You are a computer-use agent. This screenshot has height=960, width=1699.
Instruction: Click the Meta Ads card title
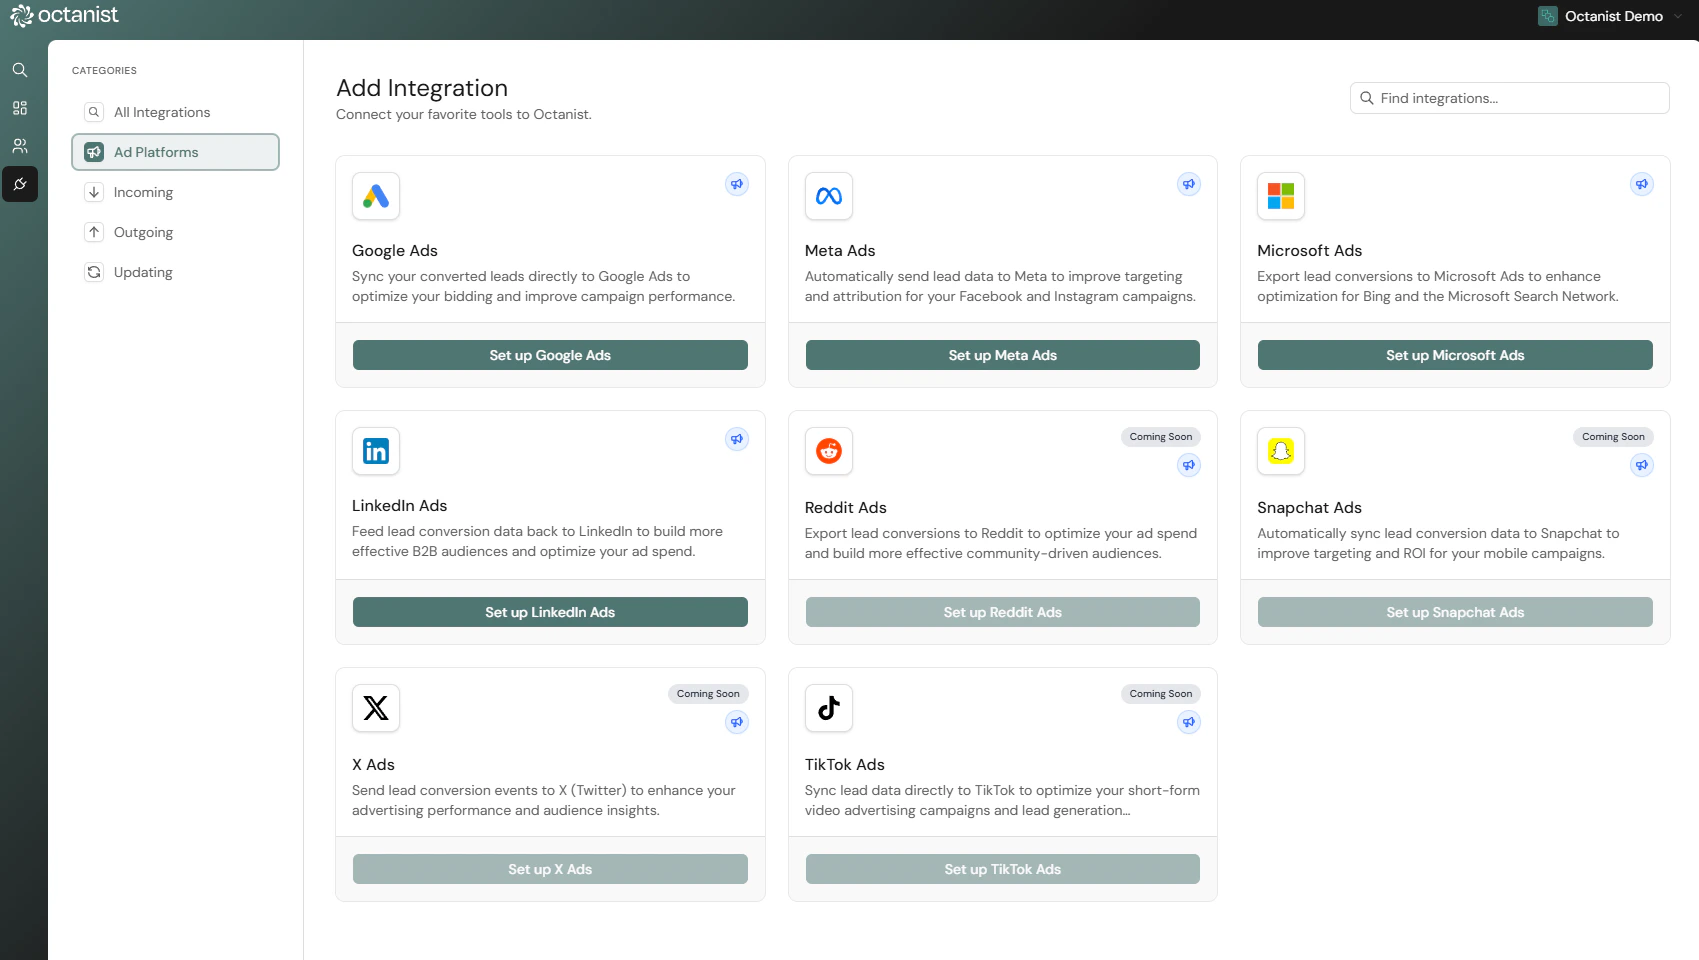point(840,251)
